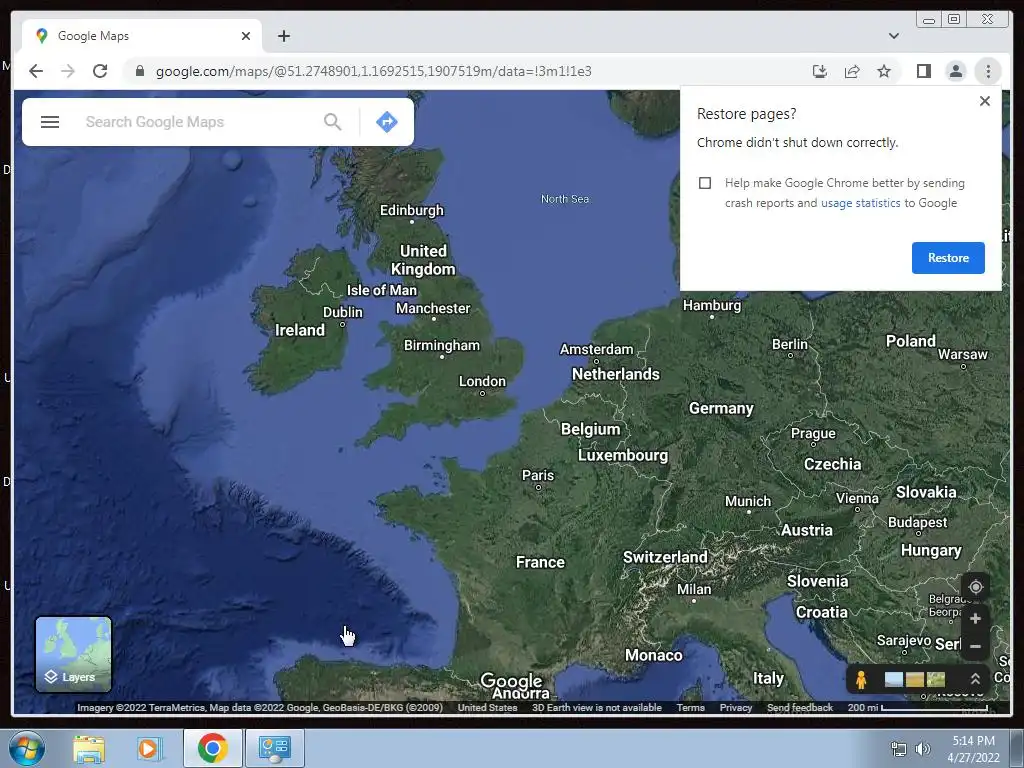
Task: Open the Windows Start menu
Action: pos(27,748)
